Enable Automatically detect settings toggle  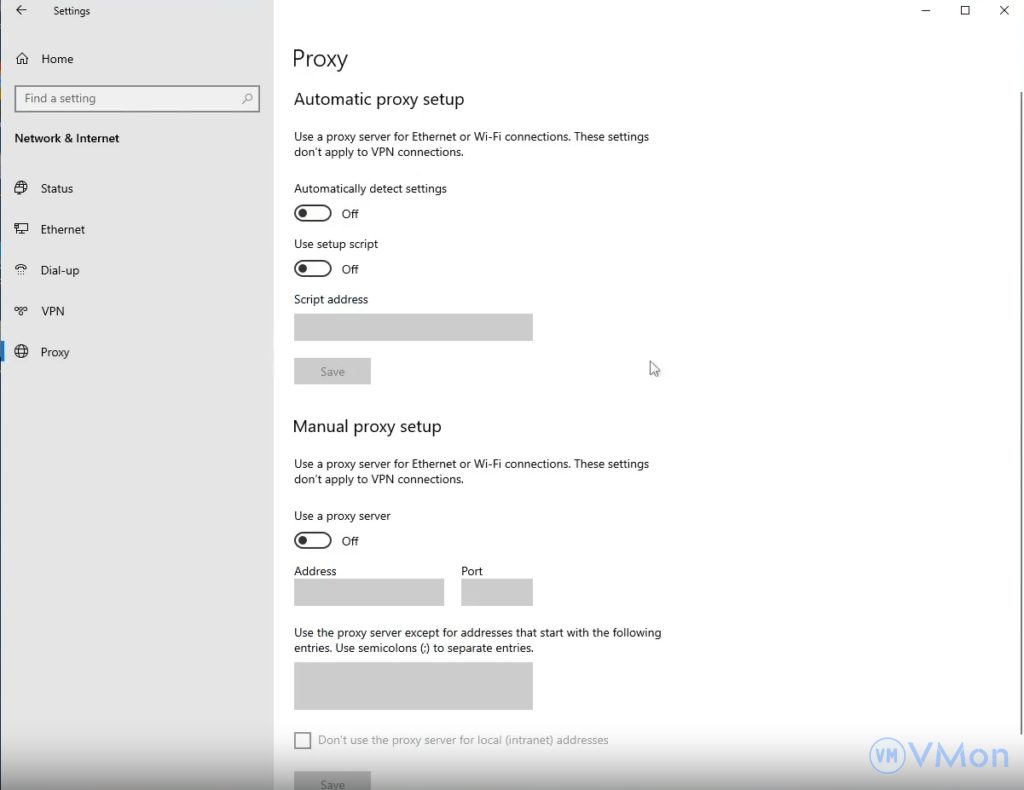tap(313, 214)
